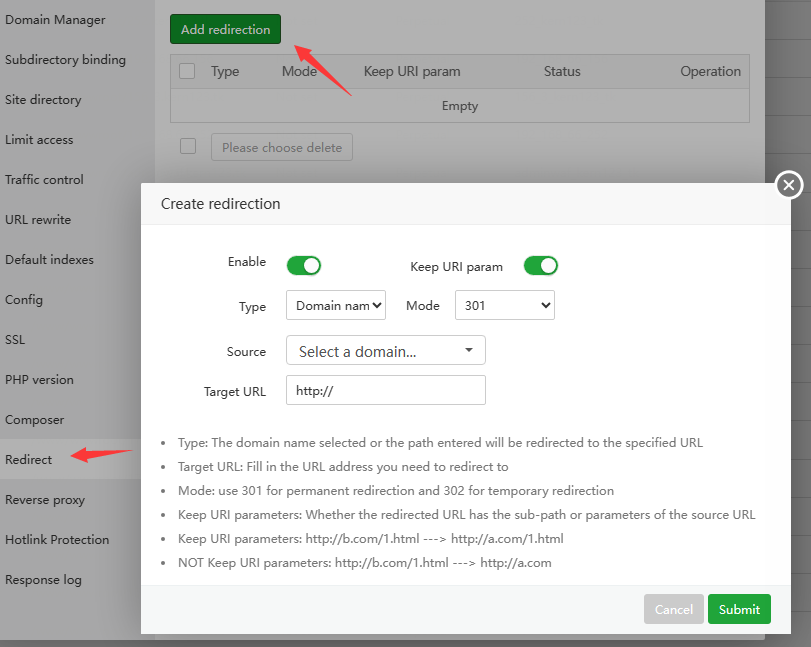Viewport: 811px width, 647px height.
Task: Select Redirect in the sidebar
Action: pos(30,459)
